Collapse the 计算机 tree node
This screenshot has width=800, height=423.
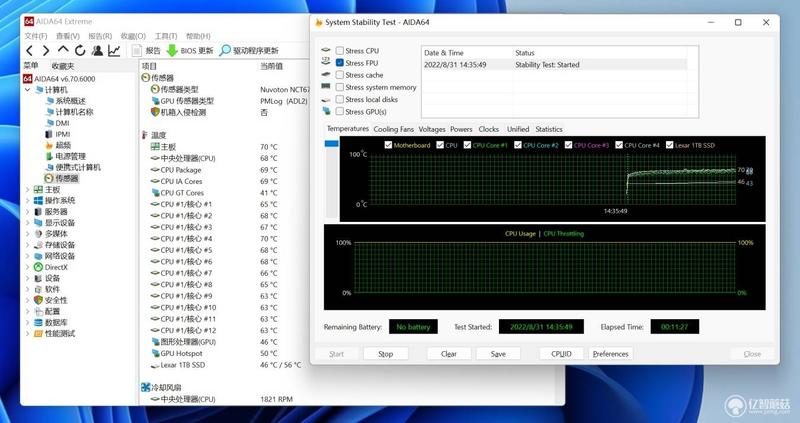28,90
